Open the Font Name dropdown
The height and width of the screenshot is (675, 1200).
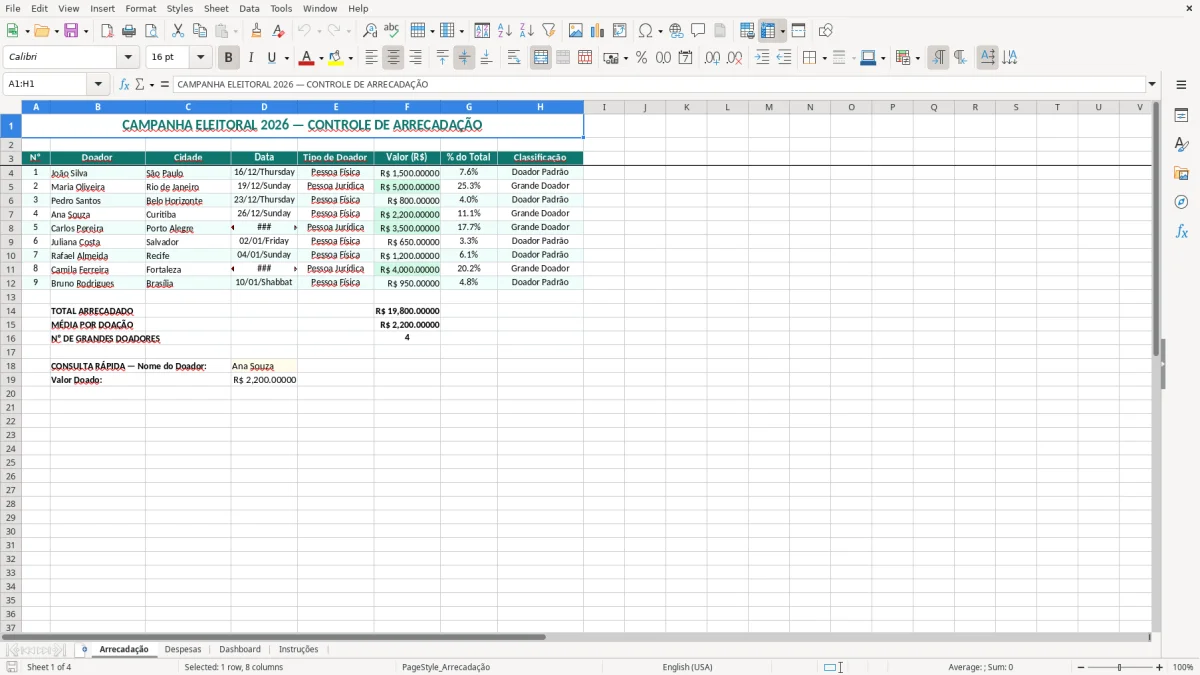tap(128, 58)
